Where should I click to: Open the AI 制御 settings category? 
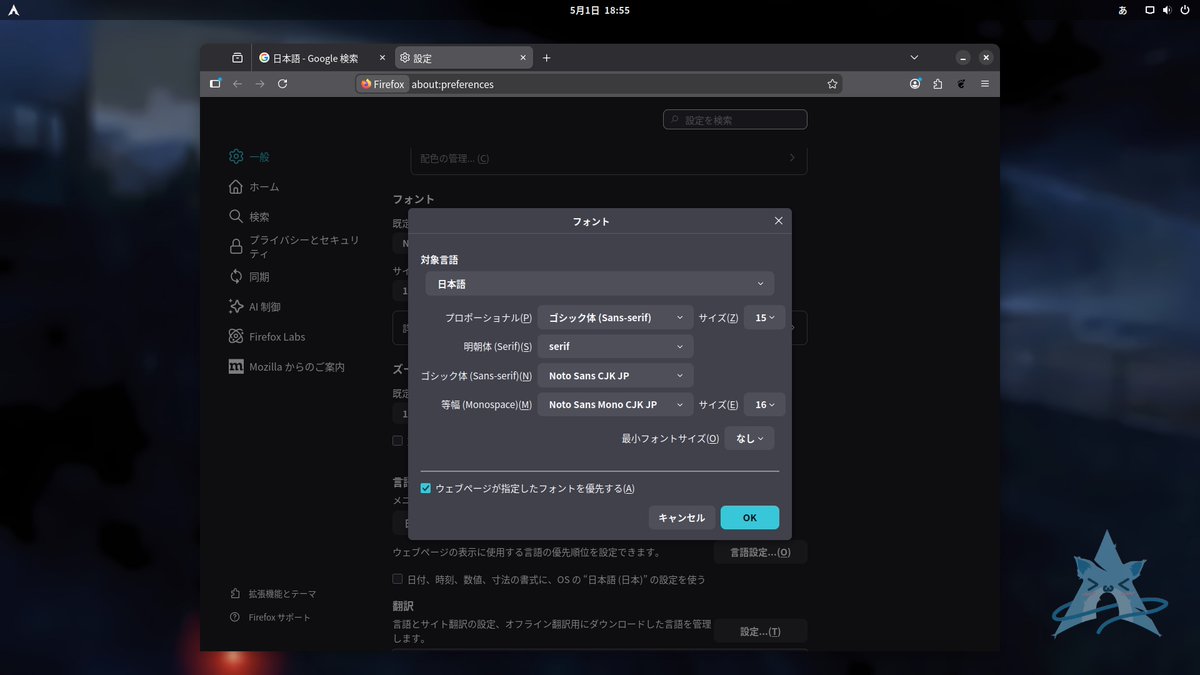pyautogui.click(x=255, y=306)
